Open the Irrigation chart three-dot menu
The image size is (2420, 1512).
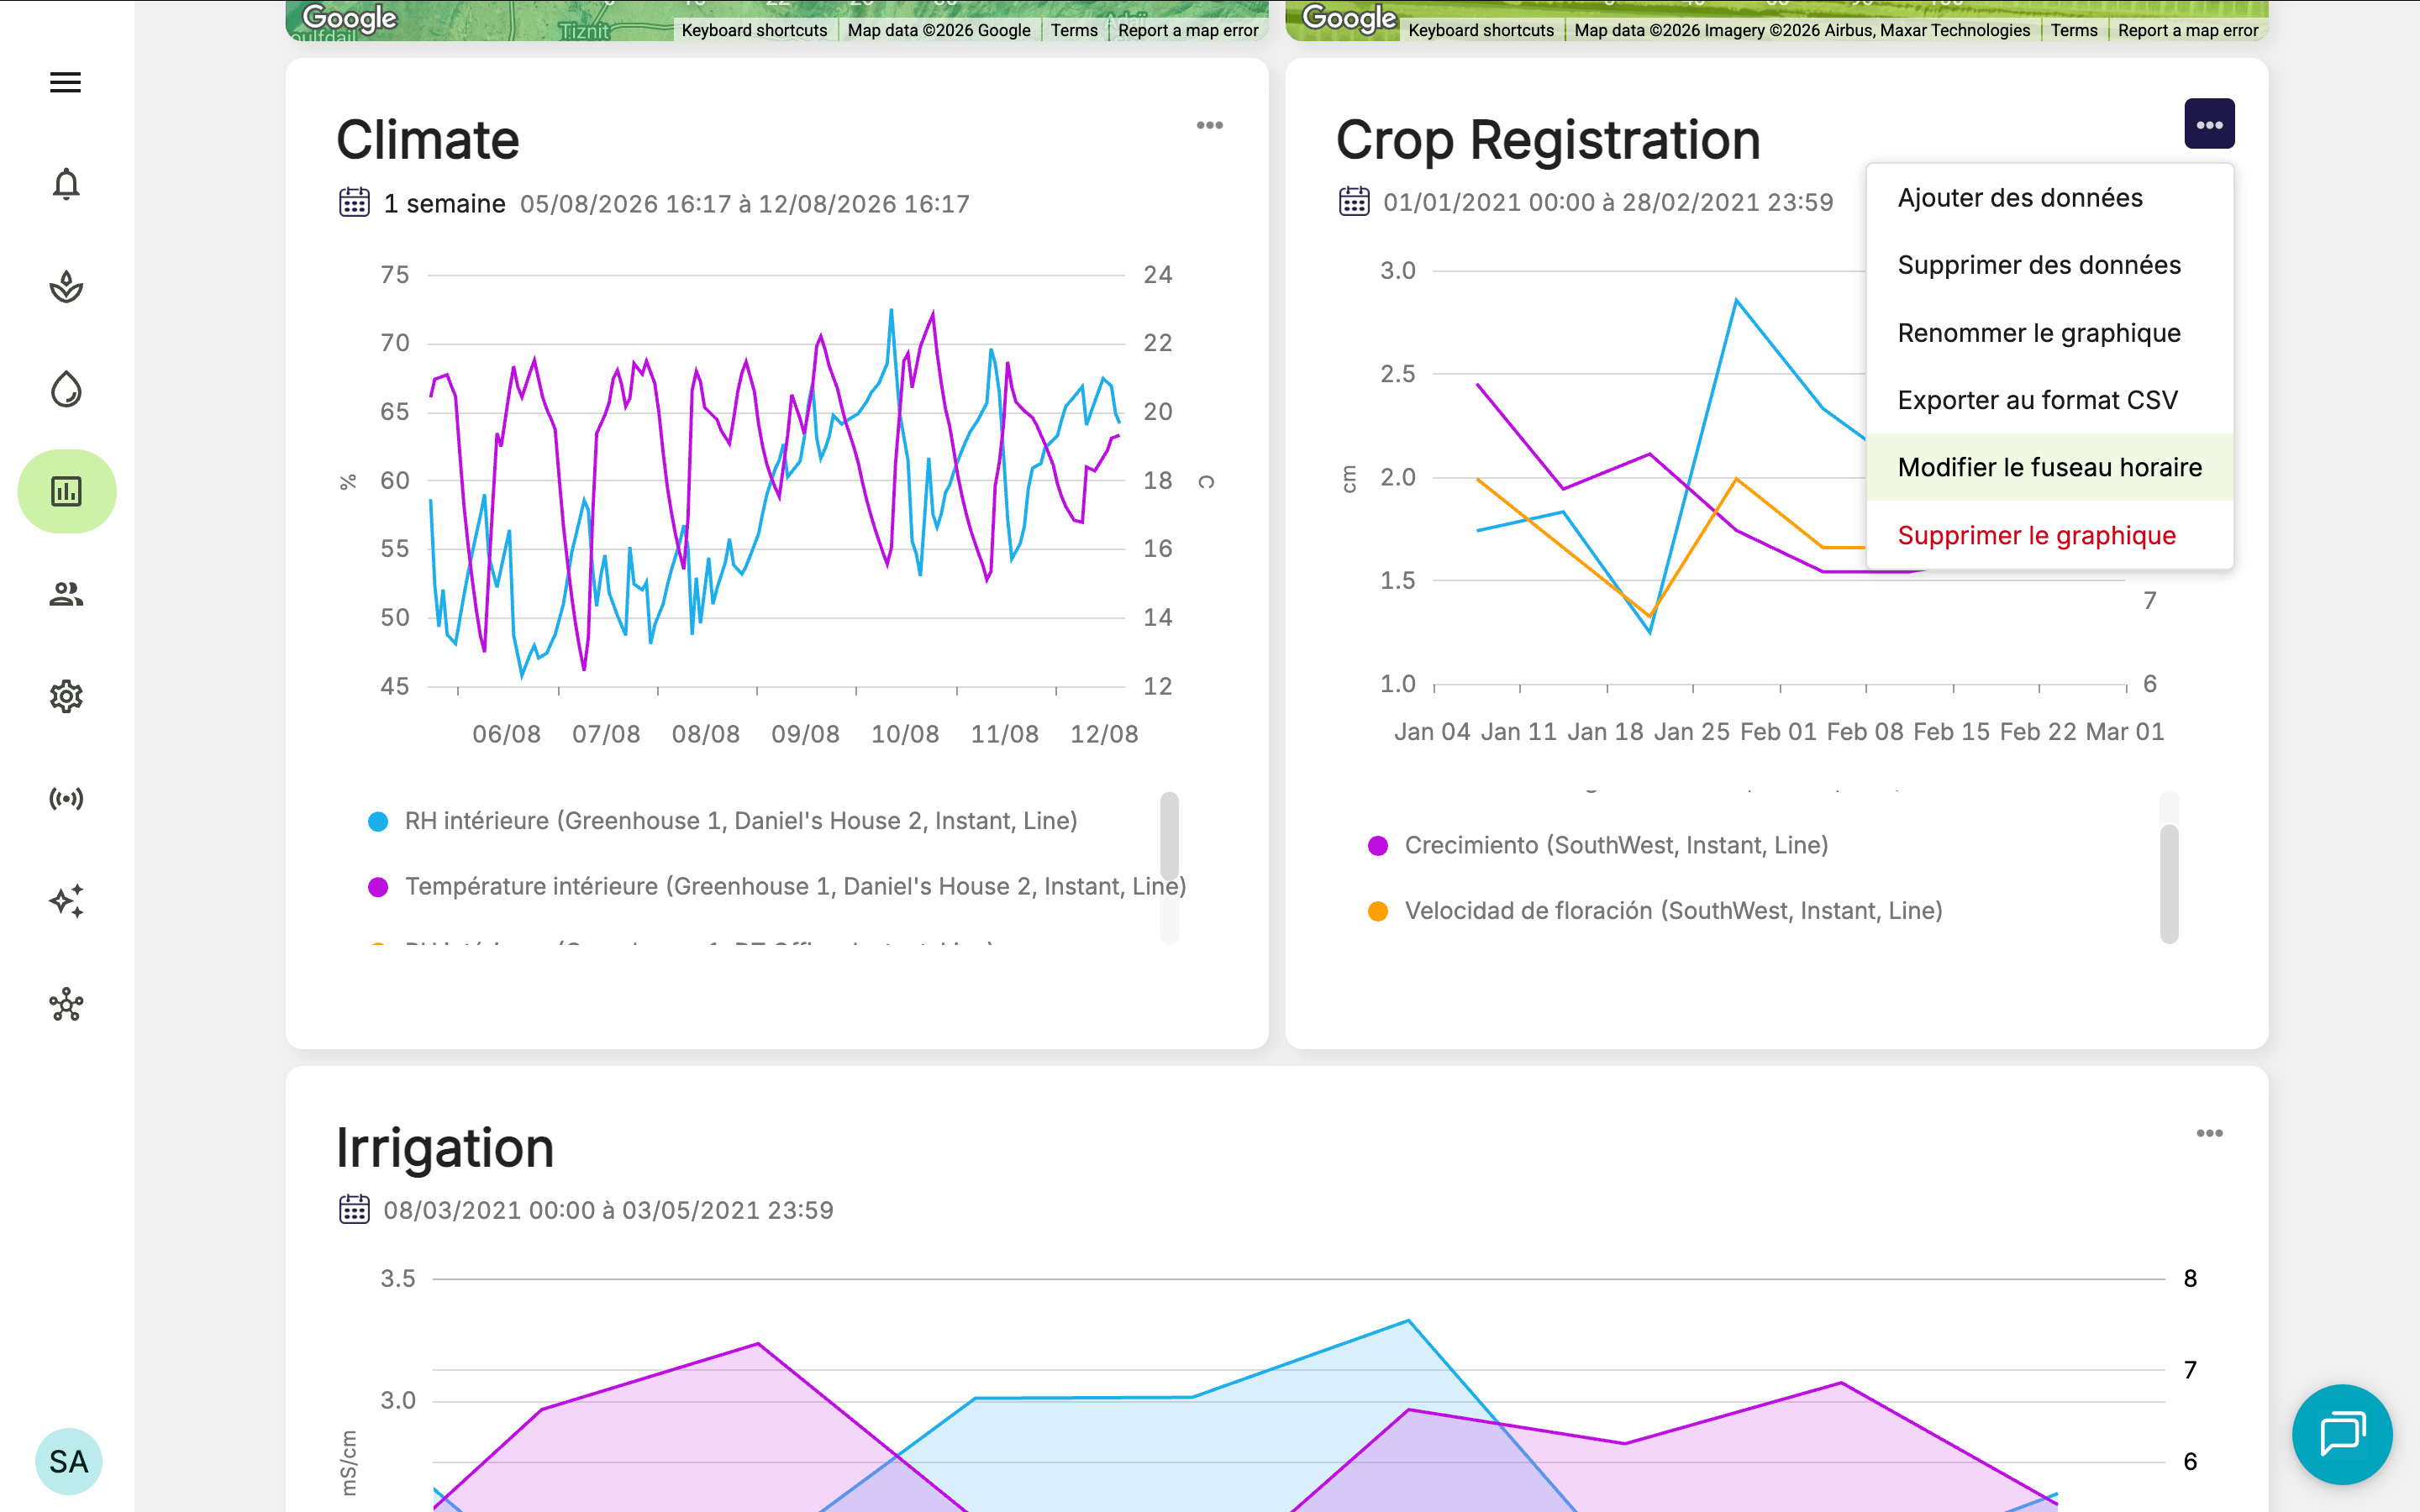click(x=2209, y=1133)
